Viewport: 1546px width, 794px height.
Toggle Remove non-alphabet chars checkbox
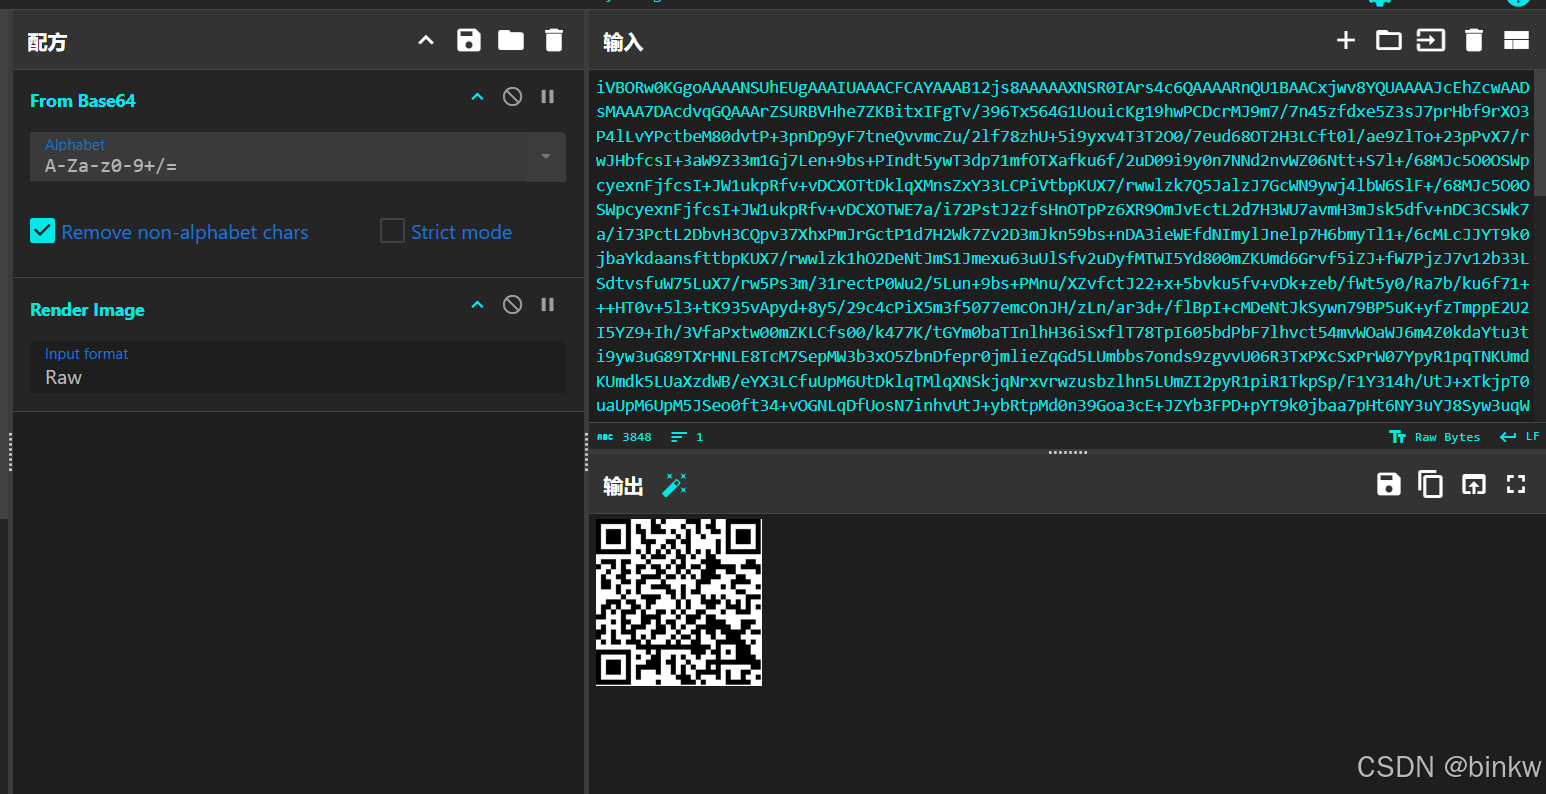[x=42, y=231]
